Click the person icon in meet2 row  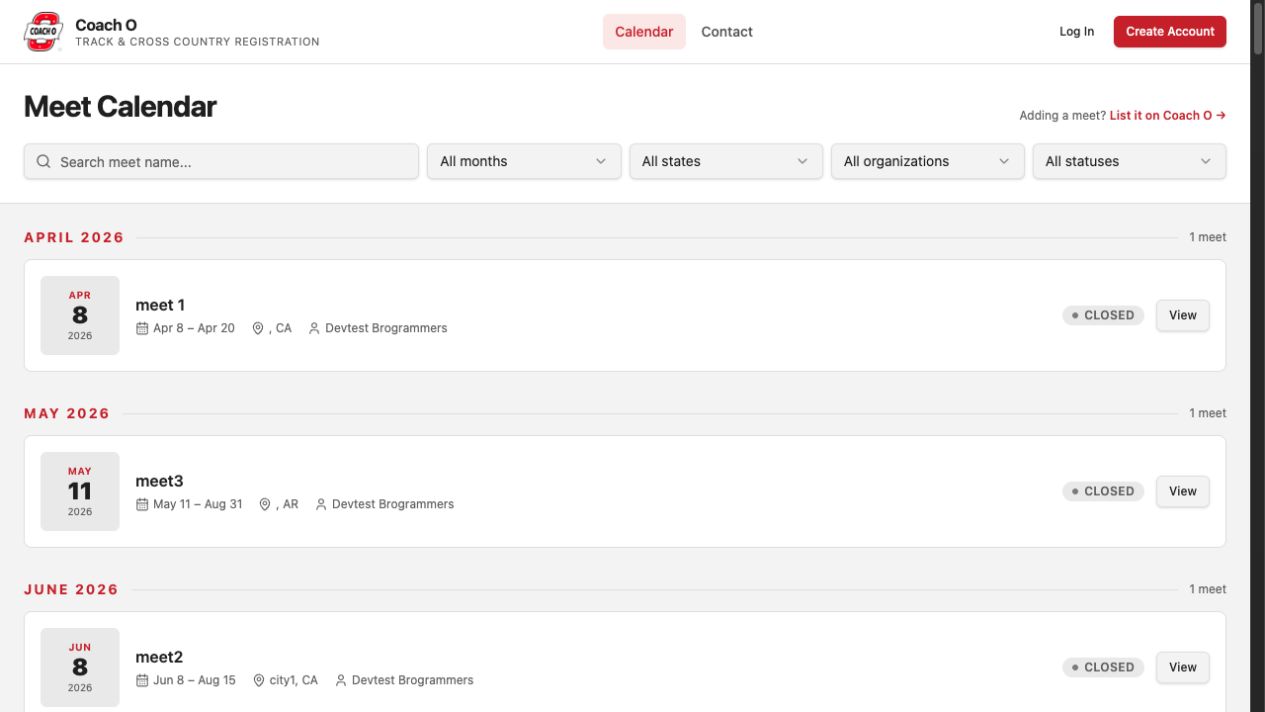pyautogui.click(x=341, y=680)
